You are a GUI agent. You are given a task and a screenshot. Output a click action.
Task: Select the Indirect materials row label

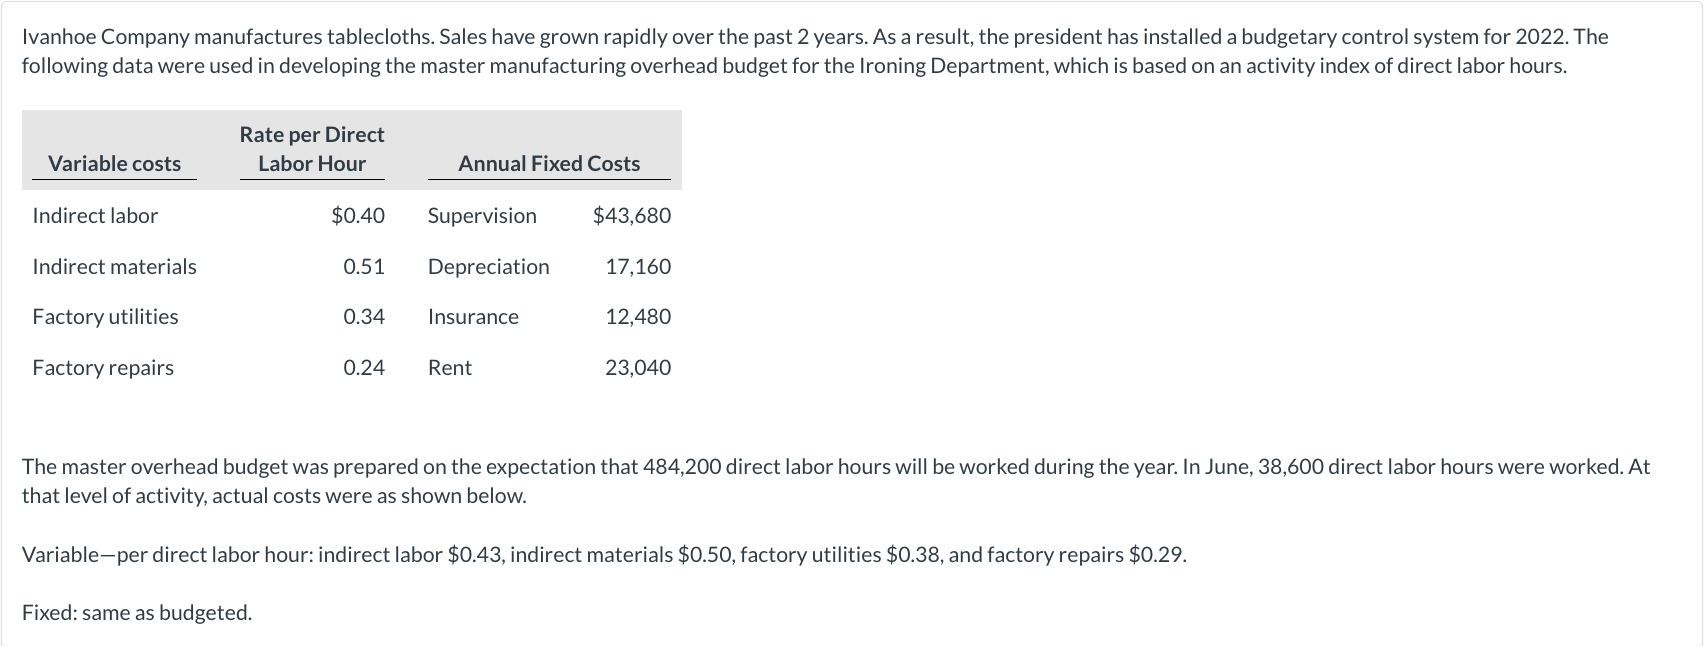[114, 266]
